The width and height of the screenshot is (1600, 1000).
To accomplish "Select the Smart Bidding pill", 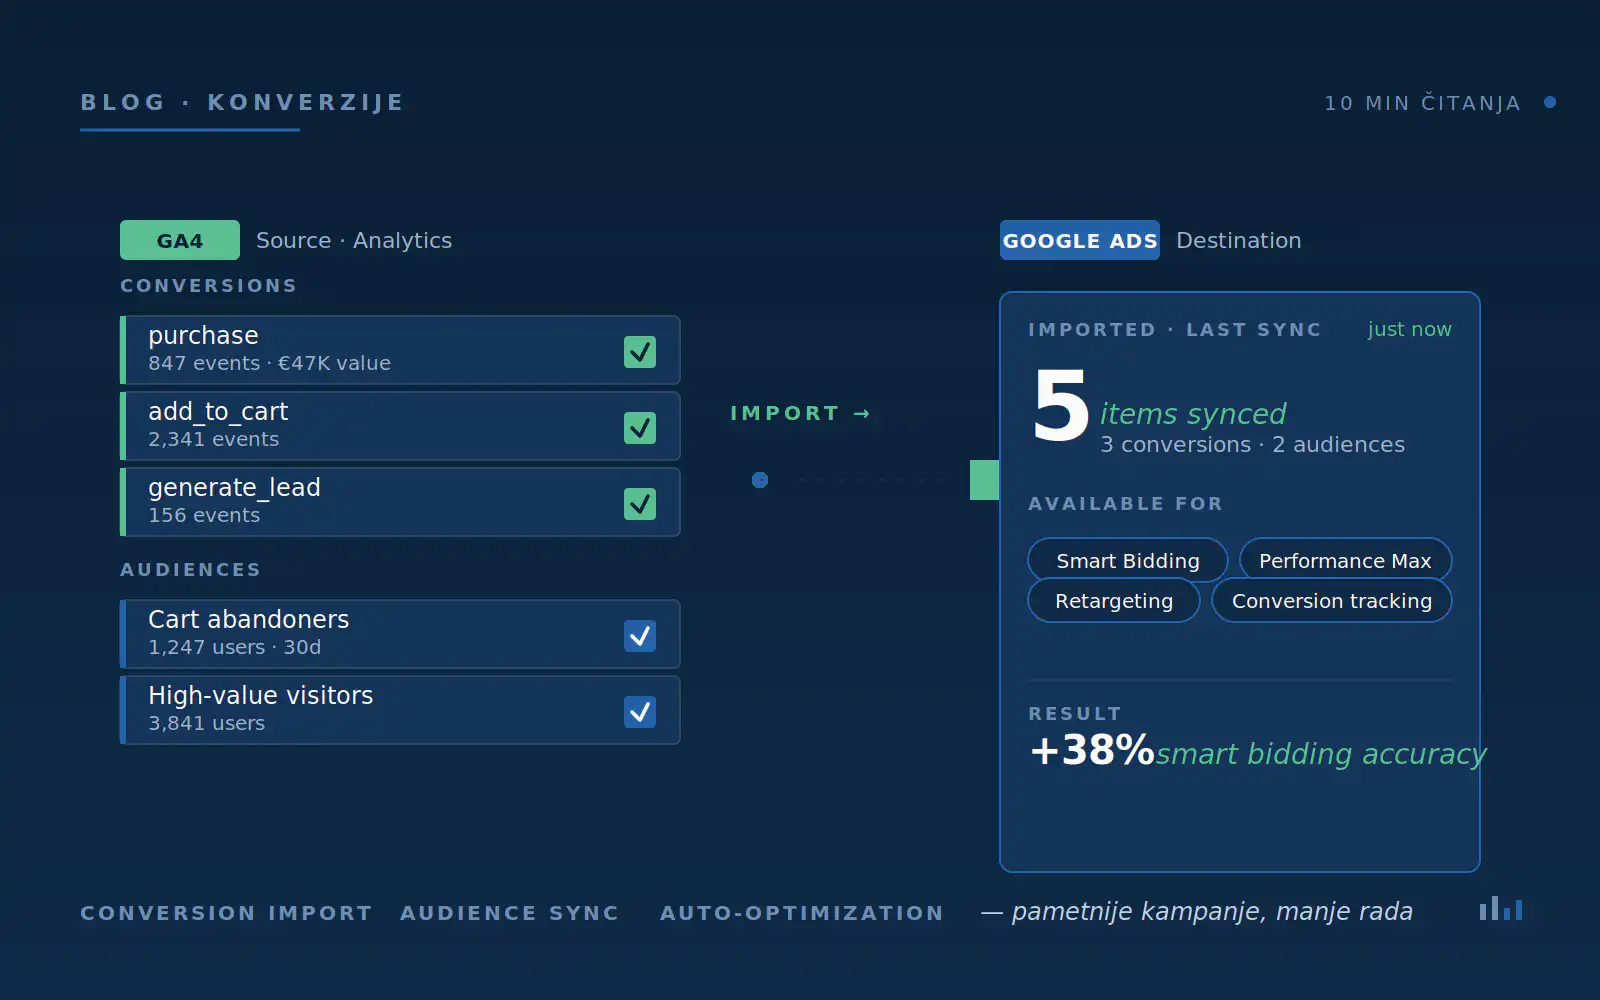I will [x=1128, y=560].
